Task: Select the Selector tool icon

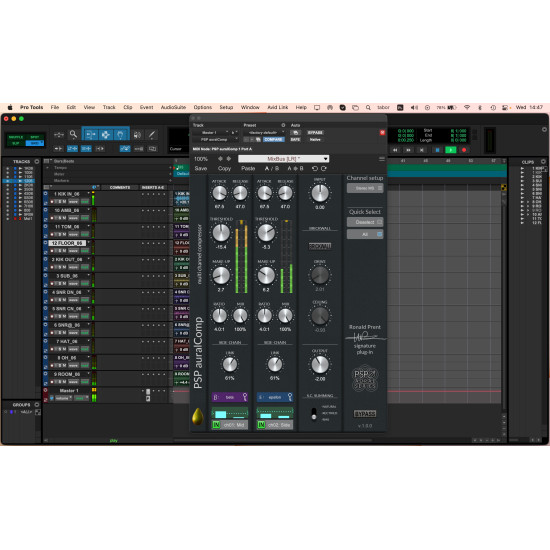Action: tap(105, 135)
